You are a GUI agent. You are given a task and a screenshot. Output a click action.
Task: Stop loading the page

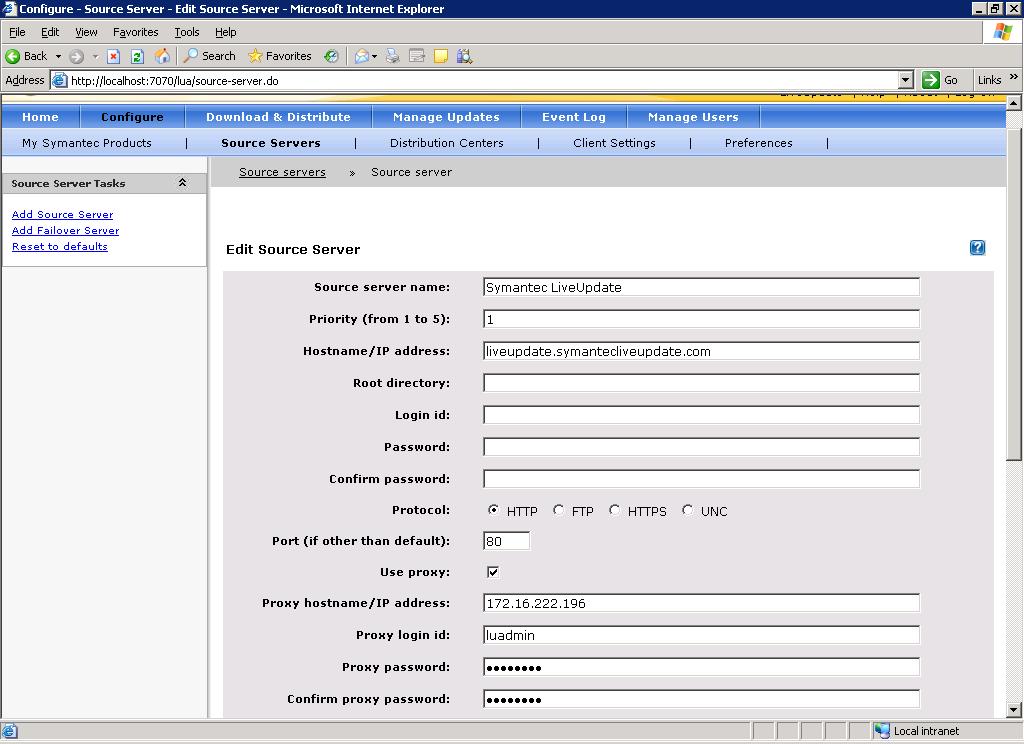(x=114, y=56)
